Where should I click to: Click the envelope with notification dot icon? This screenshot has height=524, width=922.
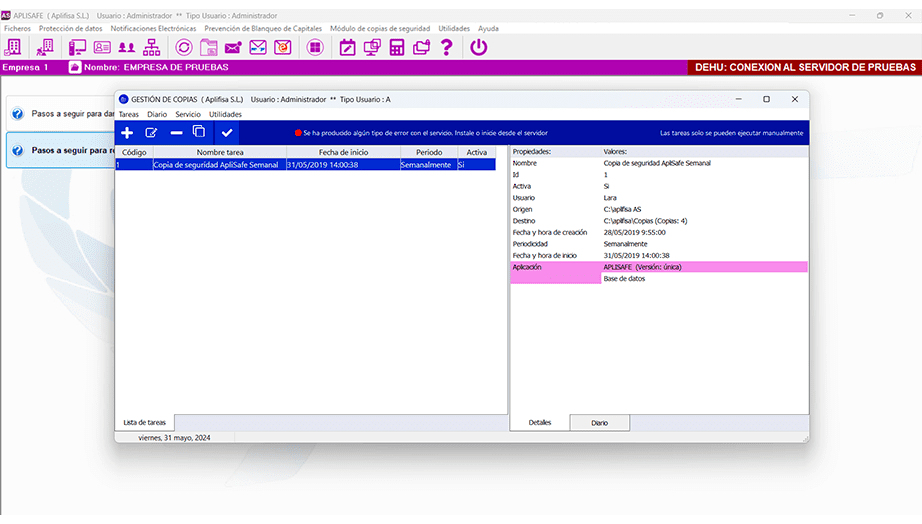coord(233,47)
